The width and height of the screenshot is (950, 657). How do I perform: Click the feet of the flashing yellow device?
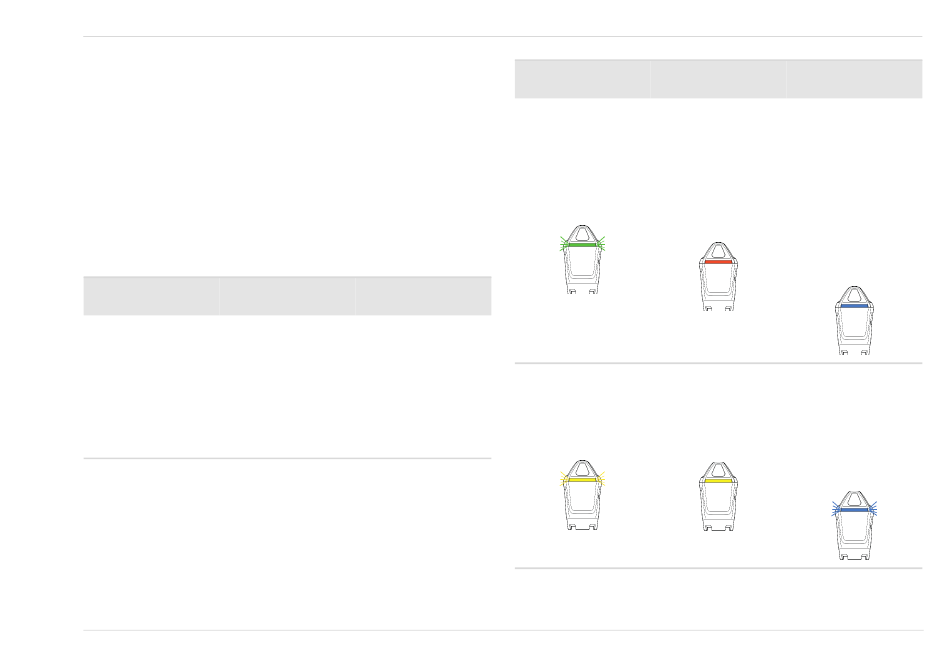tap(582, 527)
